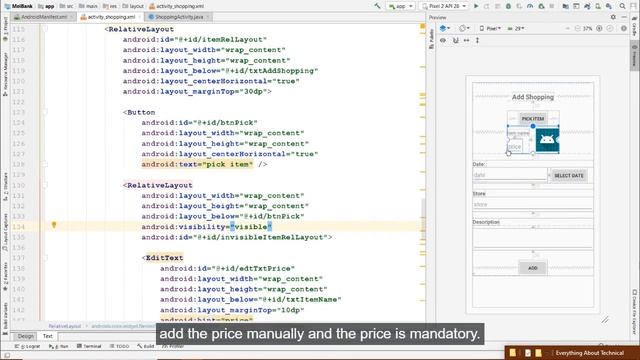Open the Build tool window
The image size is (640, 360).
[146, 346]
